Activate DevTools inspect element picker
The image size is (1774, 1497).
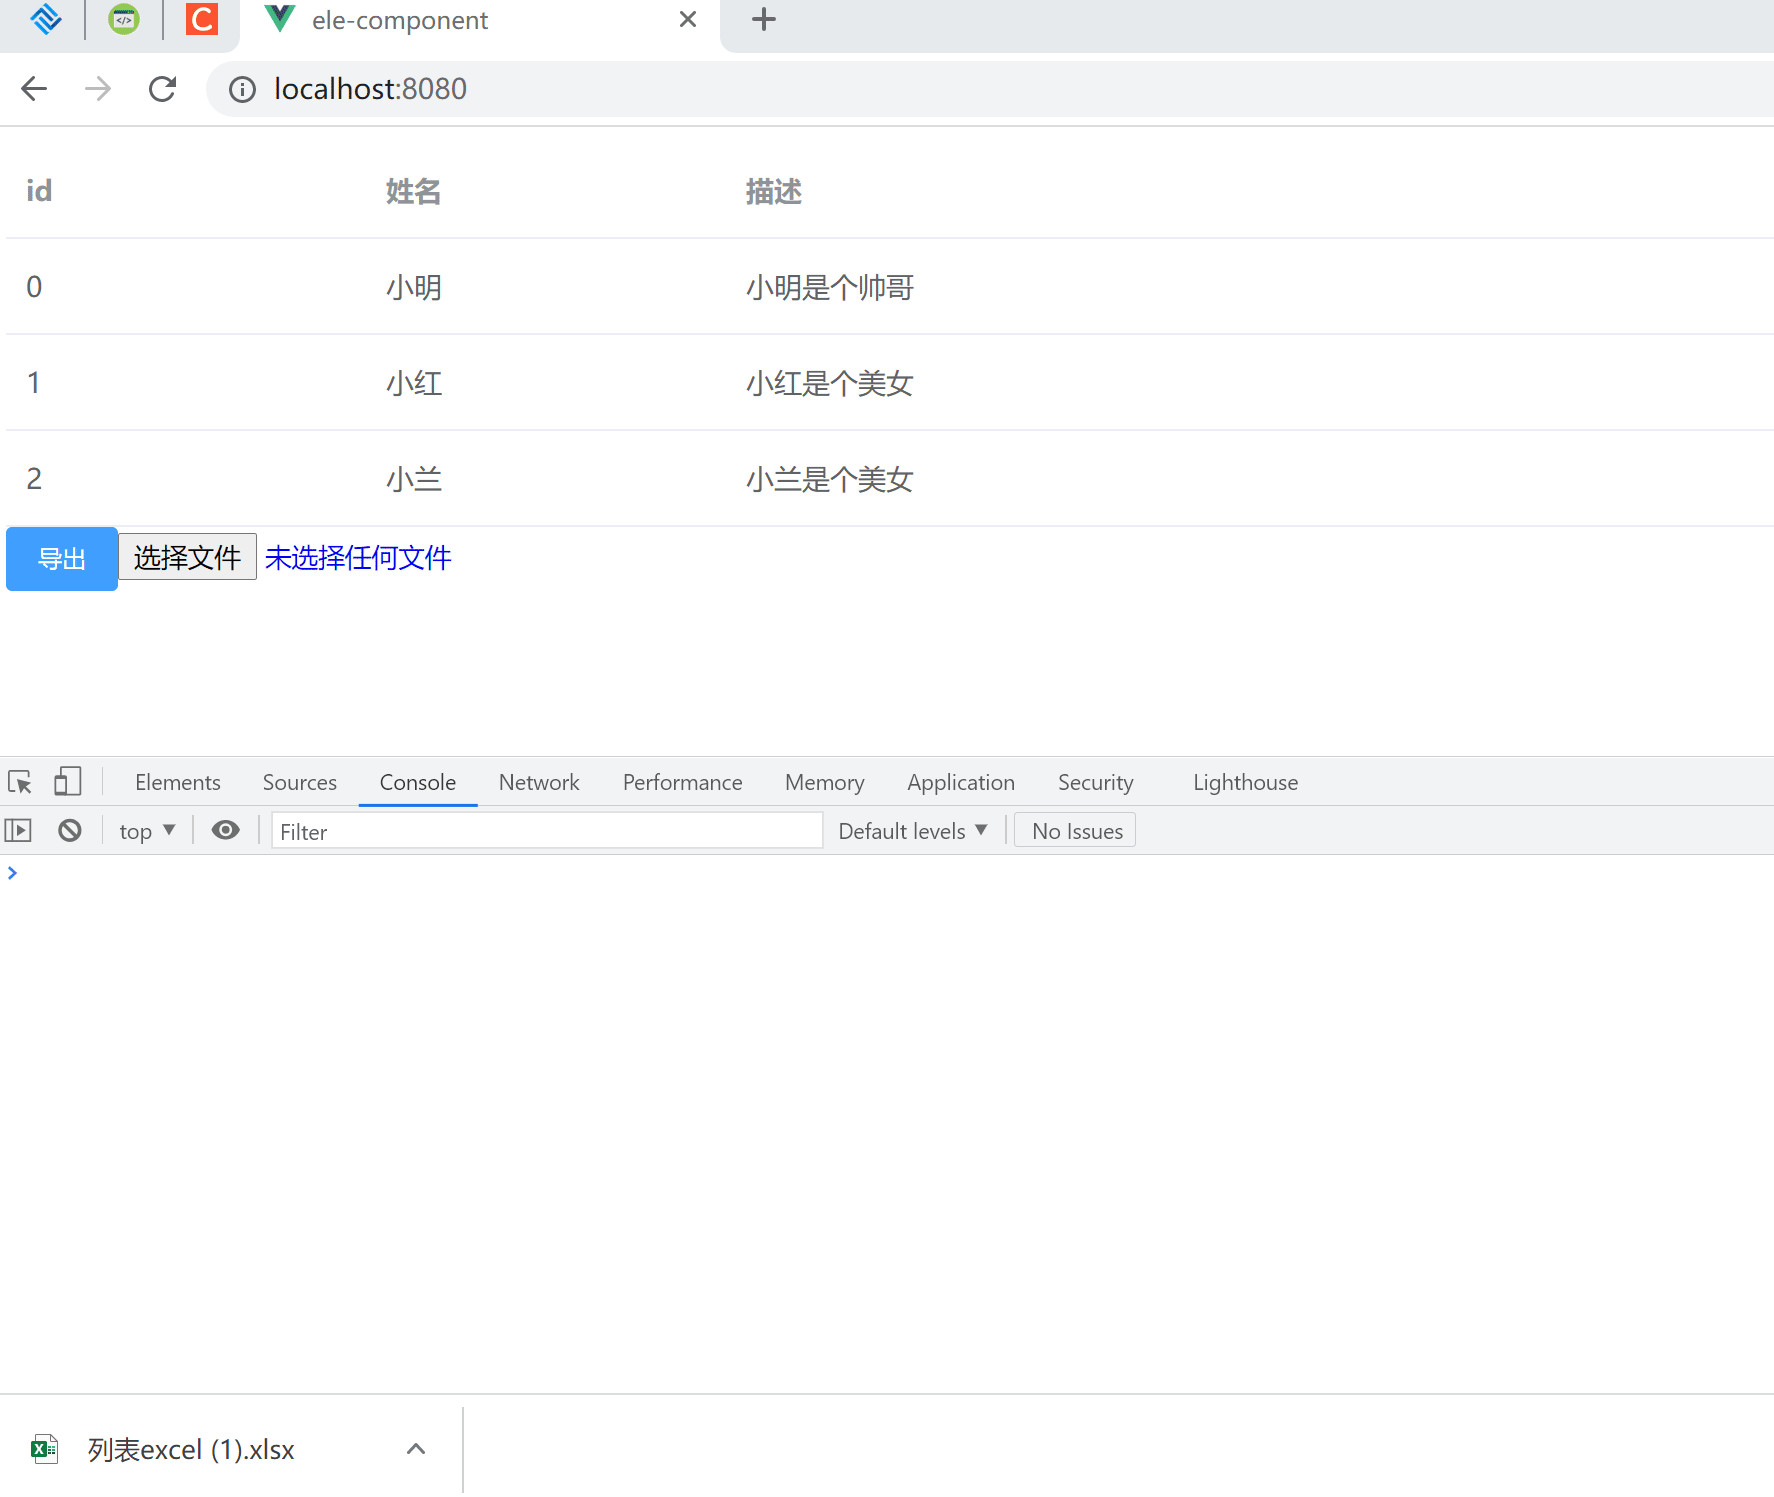[x=20, y=782]
